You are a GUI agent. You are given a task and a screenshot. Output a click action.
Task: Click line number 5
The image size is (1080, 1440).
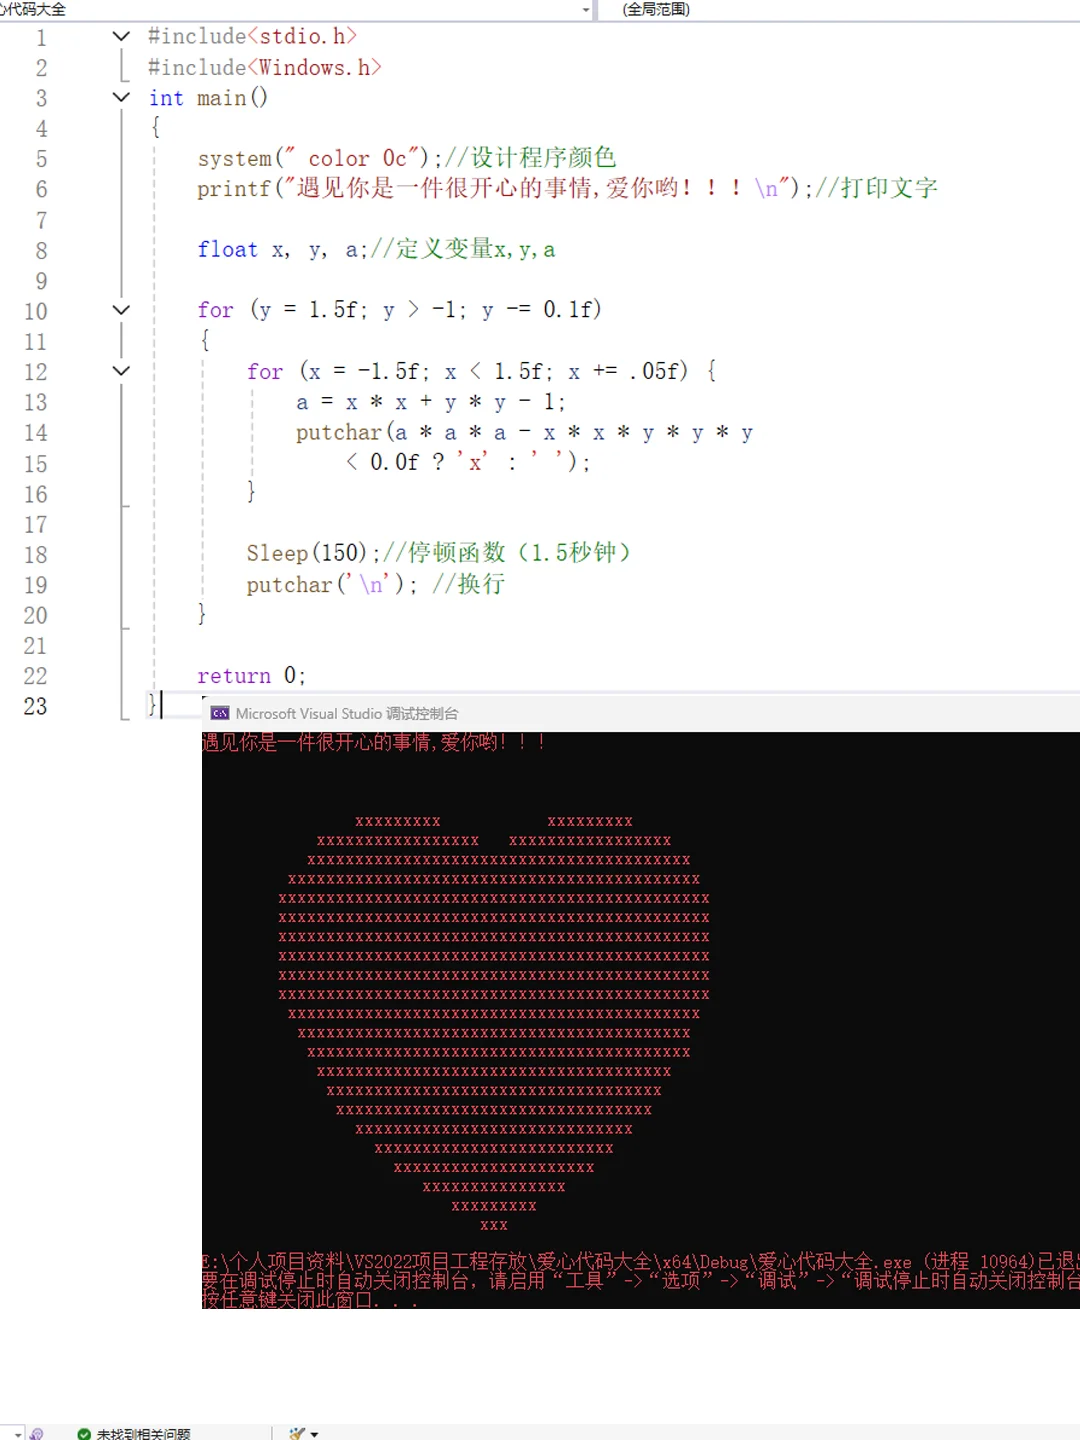click(41, 159)
